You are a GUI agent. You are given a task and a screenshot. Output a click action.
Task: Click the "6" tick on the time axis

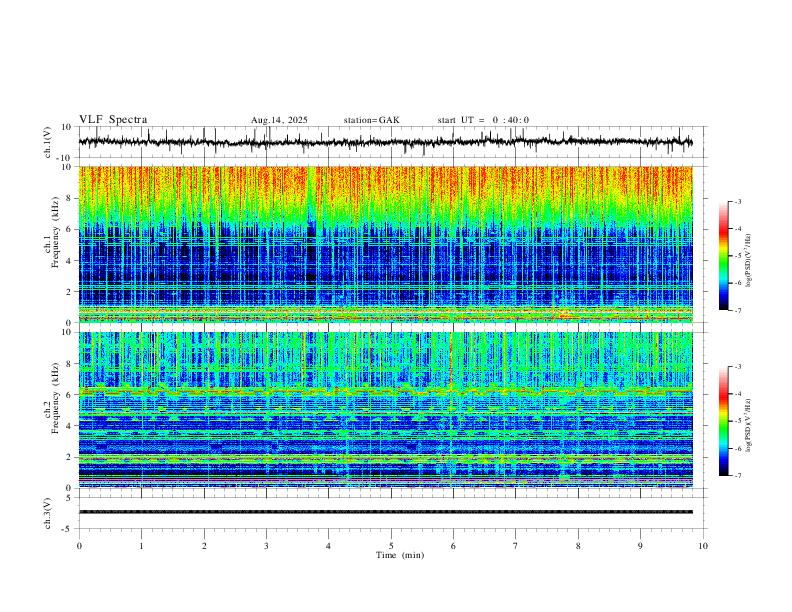click(x=453, y=546)
